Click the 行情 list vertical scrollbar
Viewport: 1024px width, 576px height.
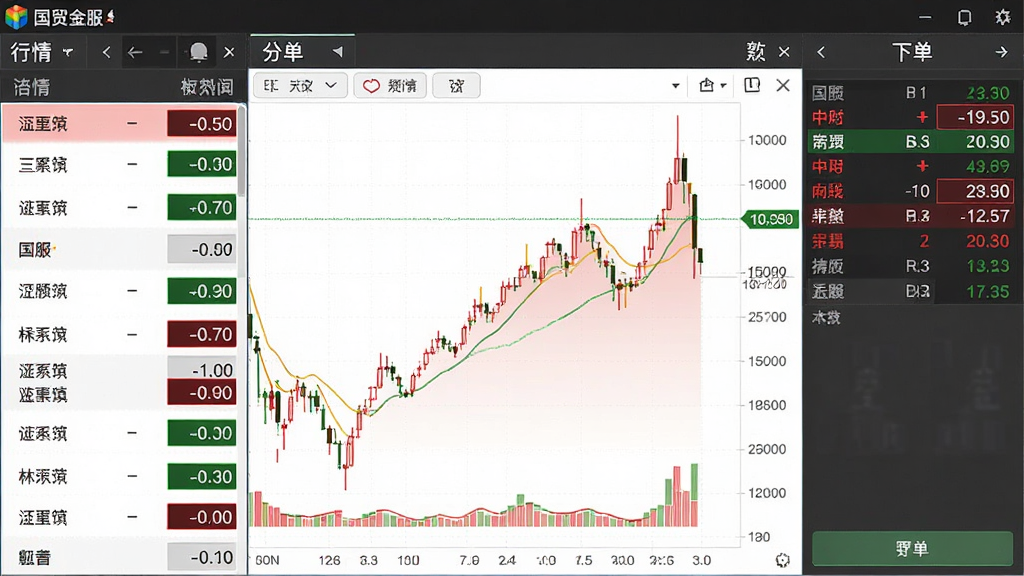click(241, 150)
